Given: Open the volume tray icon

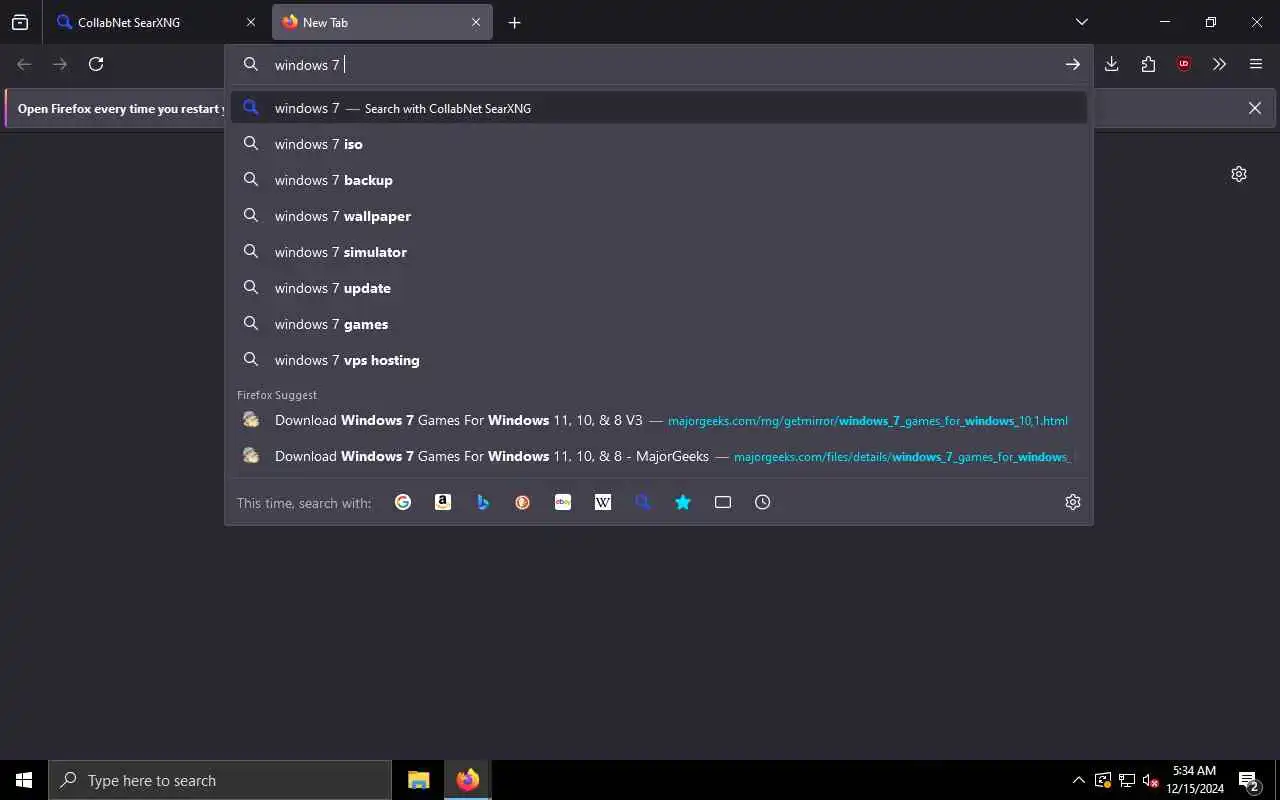Looking at the screenshot, I should coord(1151,780).
